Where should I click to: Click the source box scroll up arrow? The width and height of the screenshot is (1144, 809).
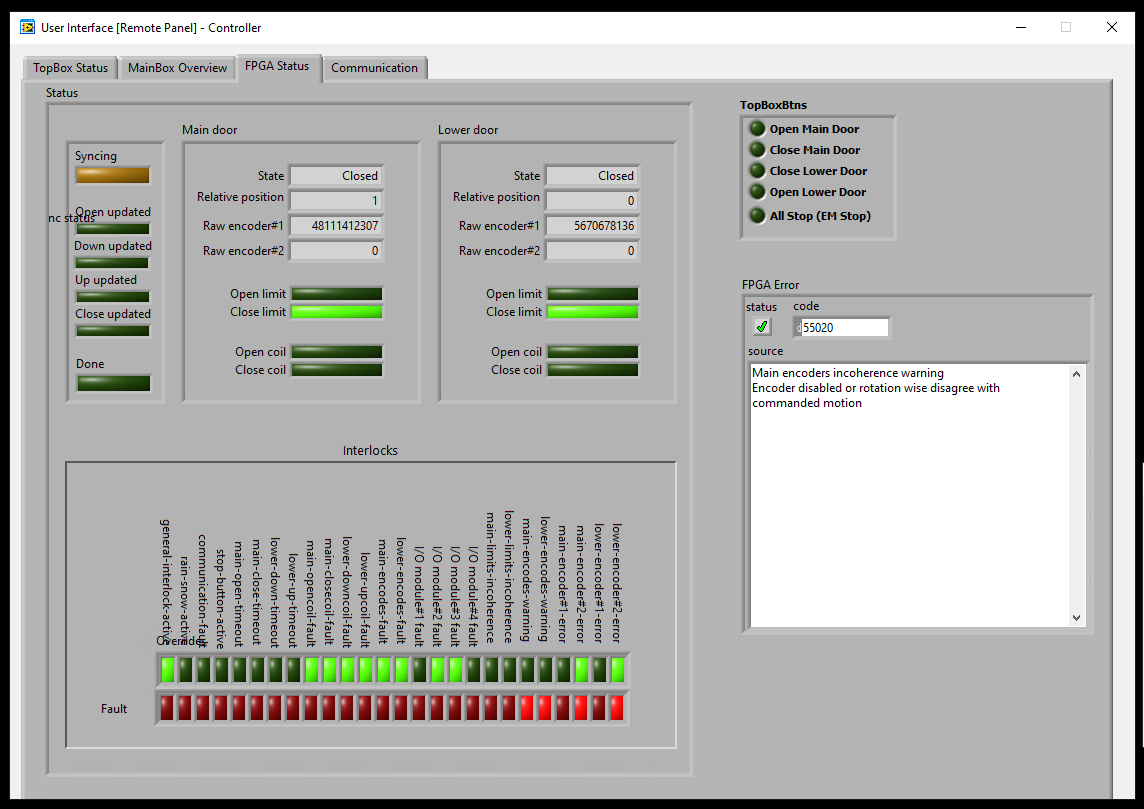tap(1076, 373)
